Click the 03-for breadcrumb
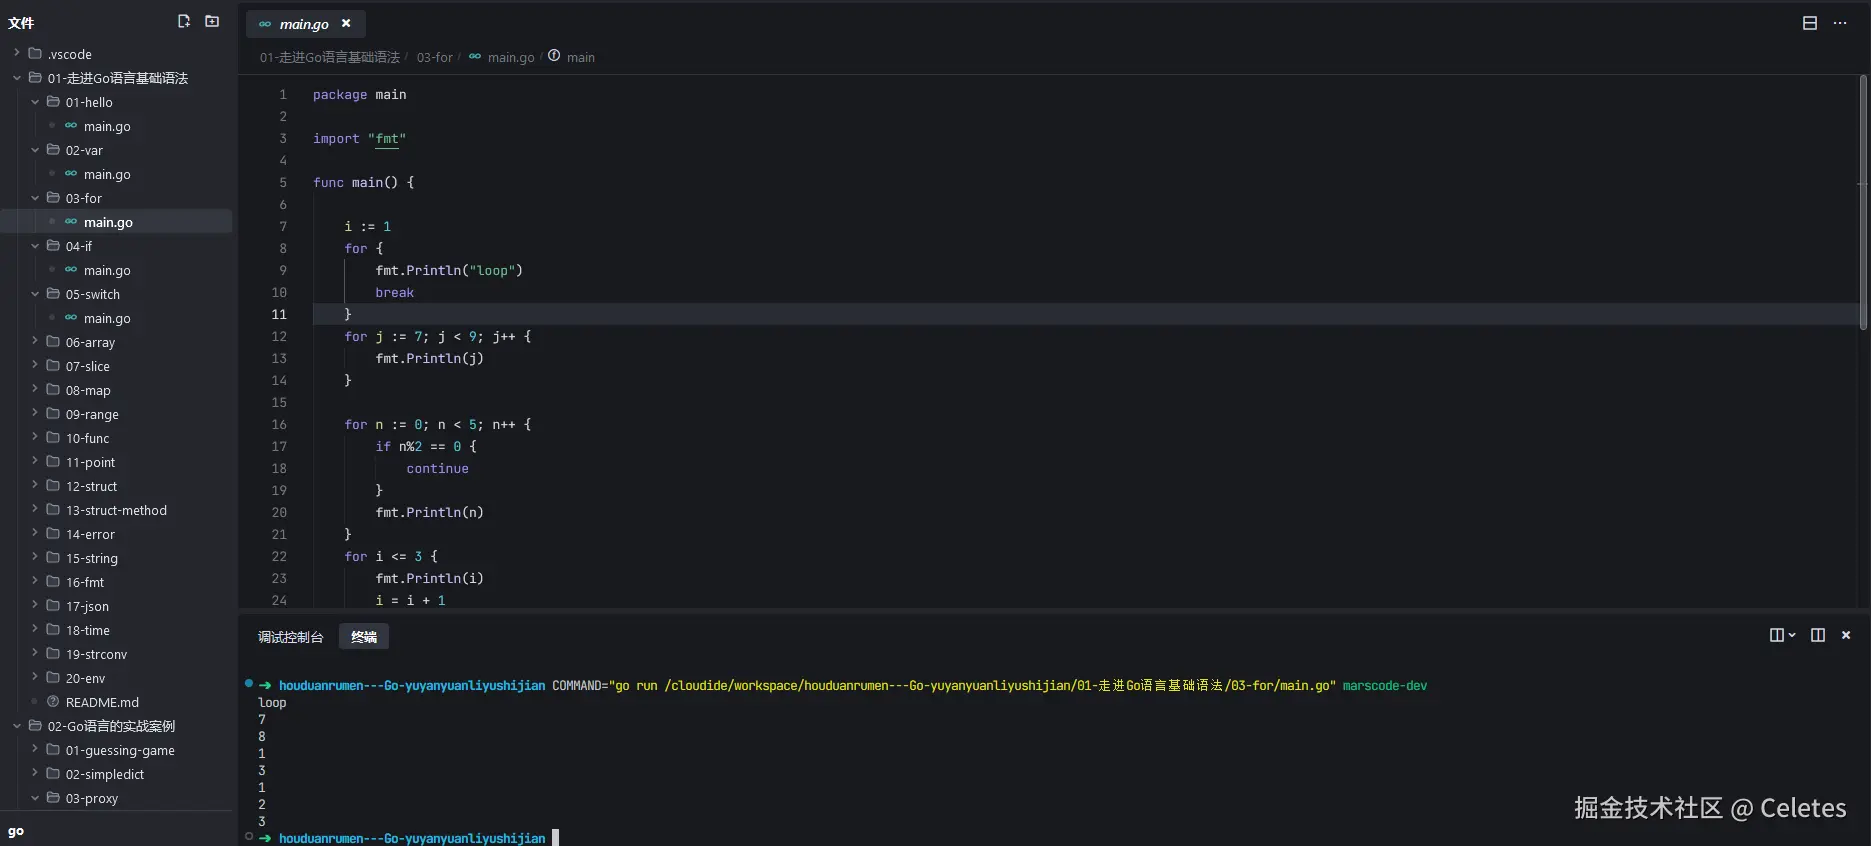Viewport: 1871px width, 846px height. click(435, 57)
